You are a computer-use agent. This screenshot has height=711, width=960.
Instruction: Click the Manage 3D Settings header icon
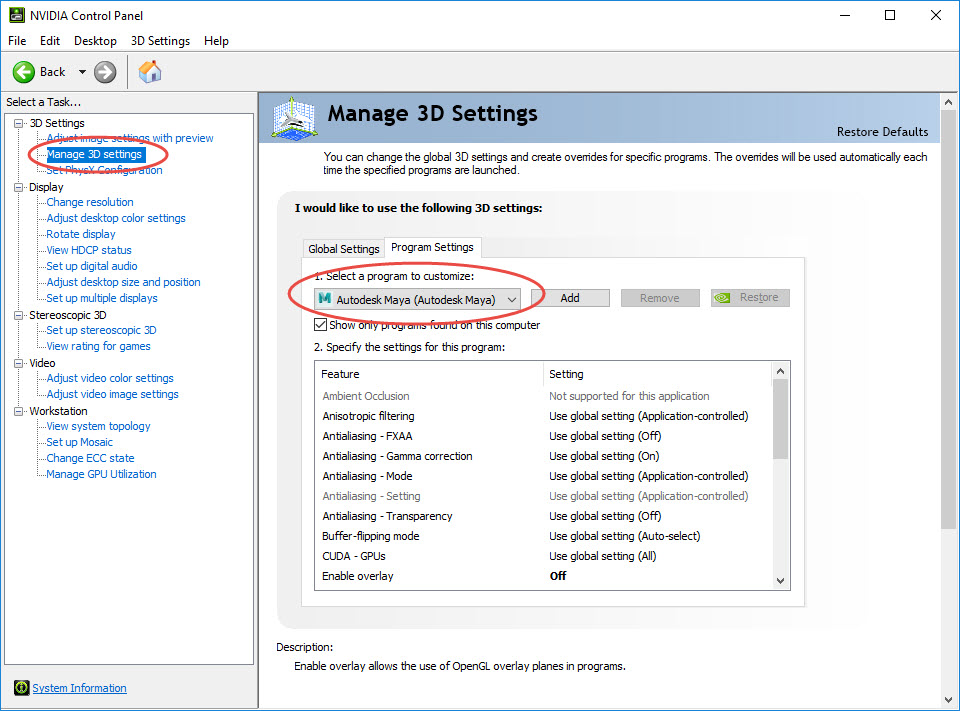295,119
